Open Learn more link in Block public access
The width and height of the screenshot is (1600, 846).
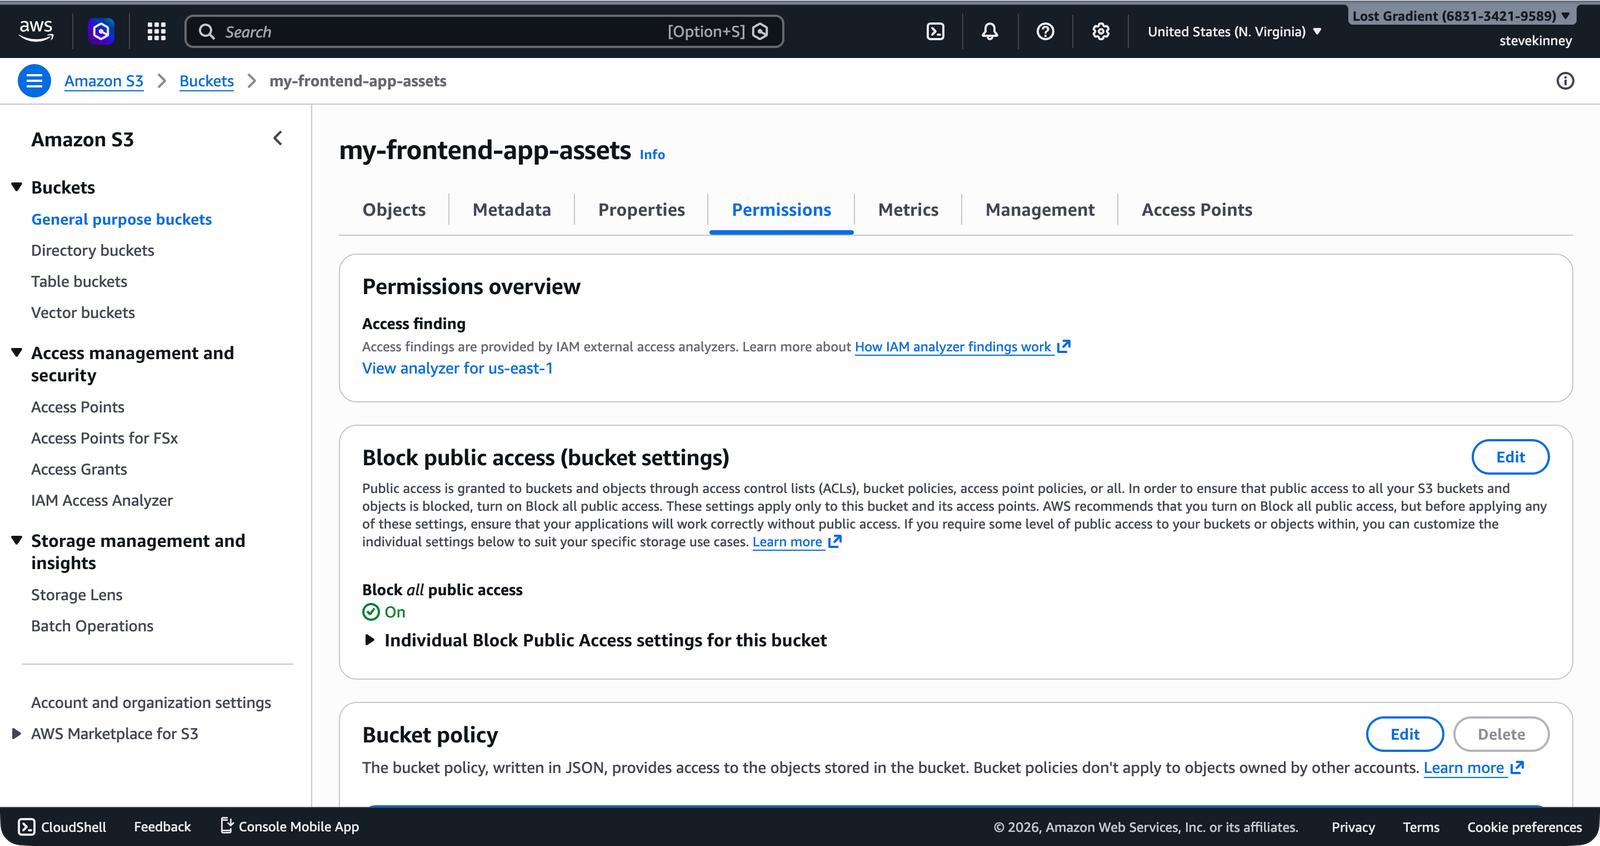pyautogui.click(x=787, y=541)
